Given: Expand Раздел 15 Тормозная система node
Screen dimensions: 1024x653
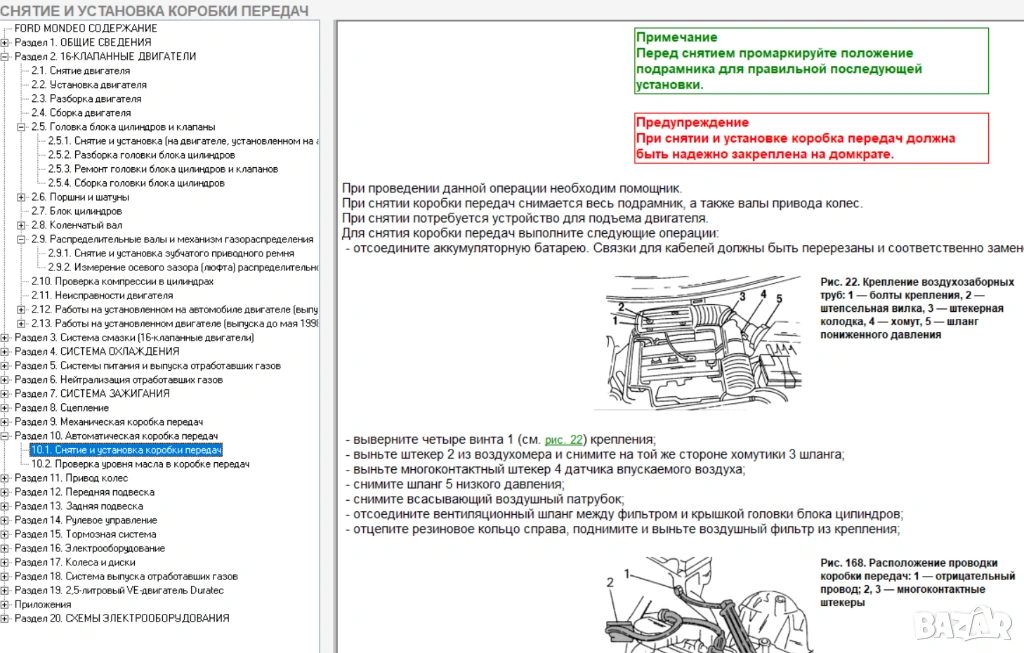Looking at the screenshot, I should [5, 534].
